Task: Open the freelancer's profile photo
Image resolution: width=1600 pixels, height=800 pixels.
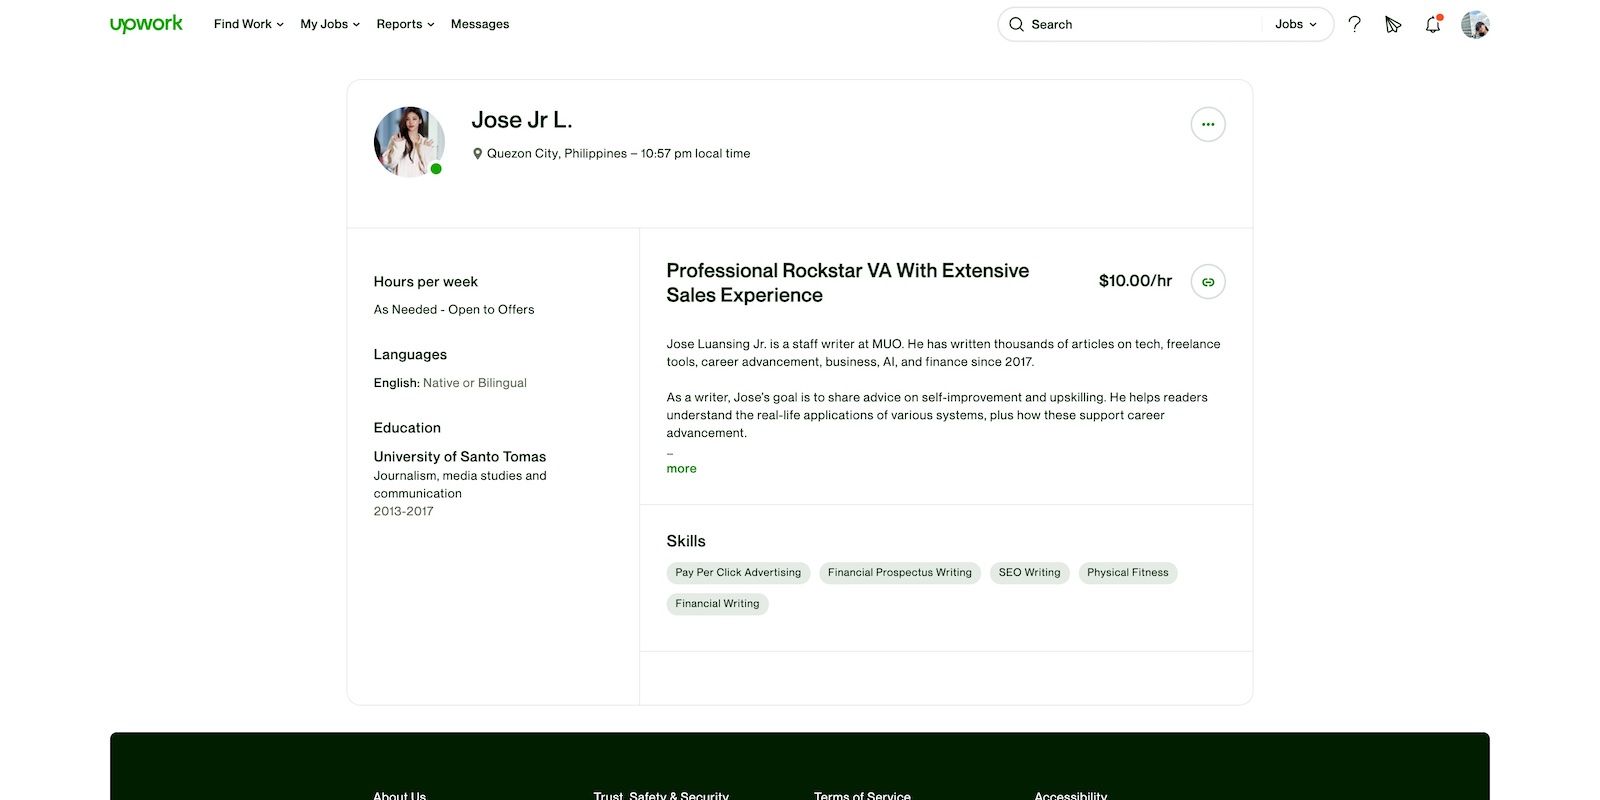Action: coord(409,141)
